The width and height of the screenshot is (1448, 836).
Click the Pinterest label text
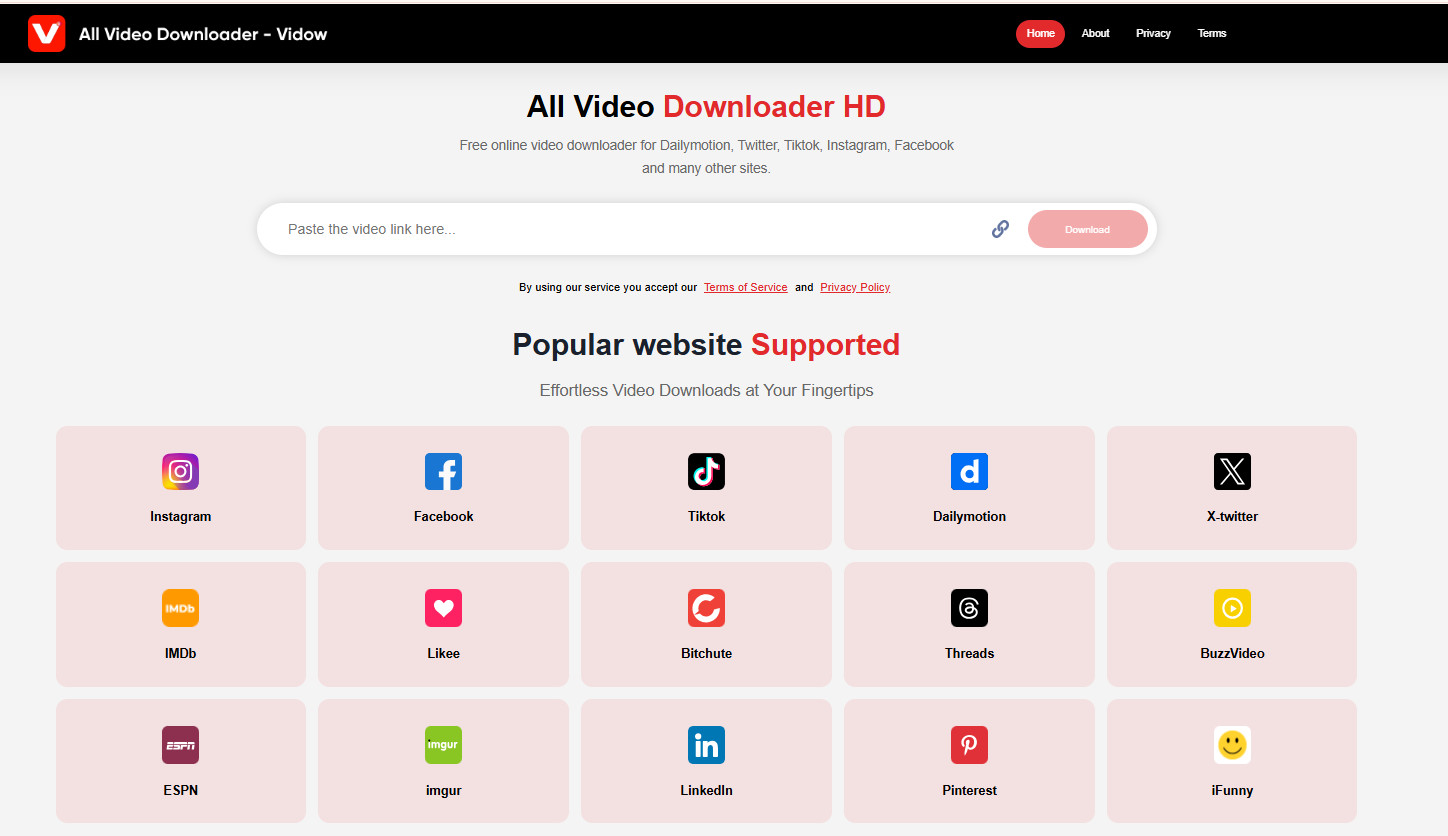(x=969, y=790)
